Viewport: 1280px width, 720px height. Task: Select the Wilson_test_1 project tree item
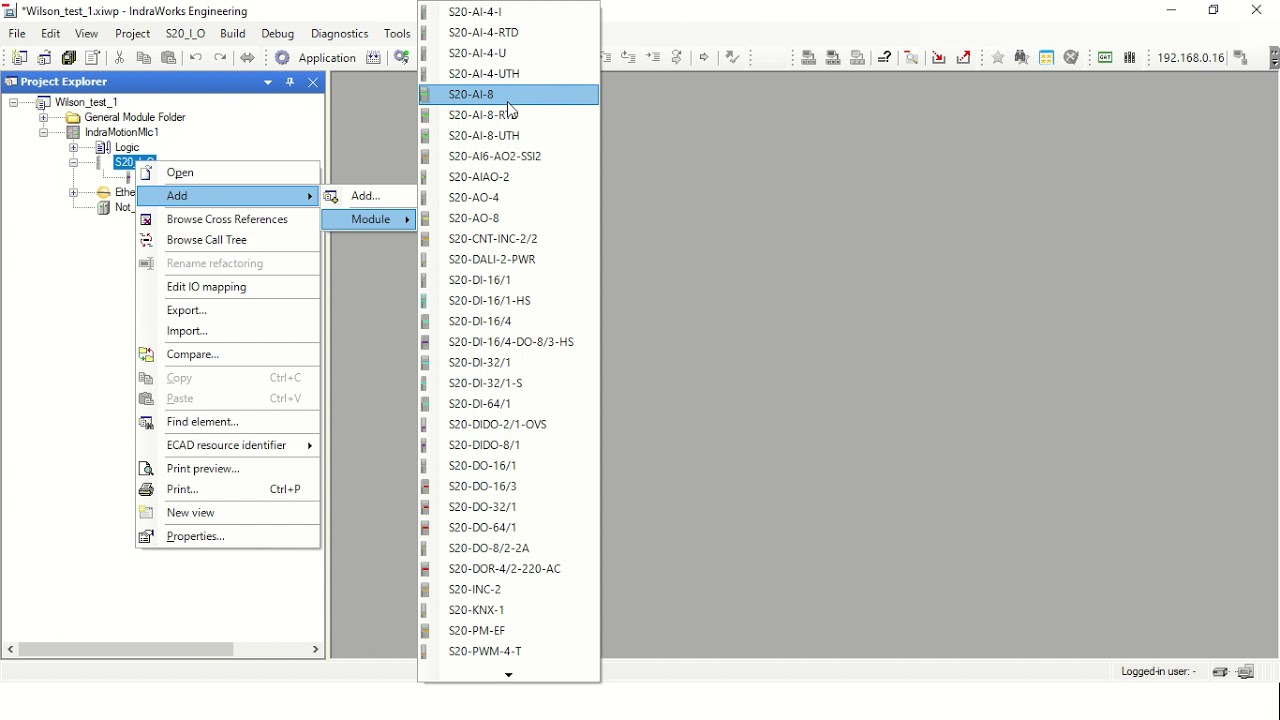tap(86, 102)
